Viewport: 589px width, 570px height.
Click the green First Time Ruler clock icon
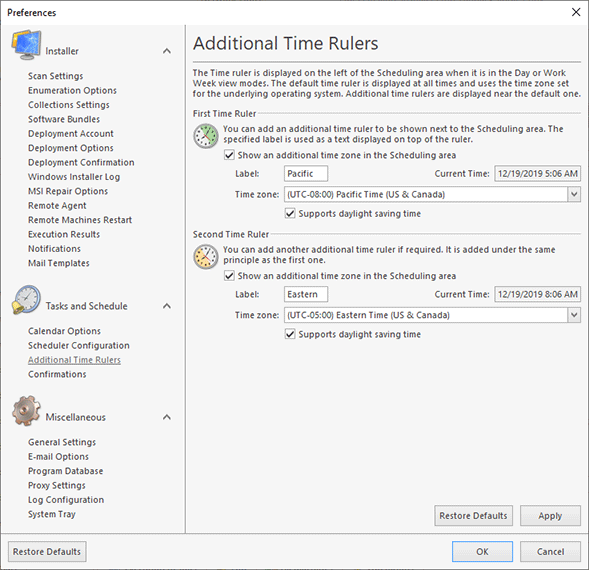point(206,136)
